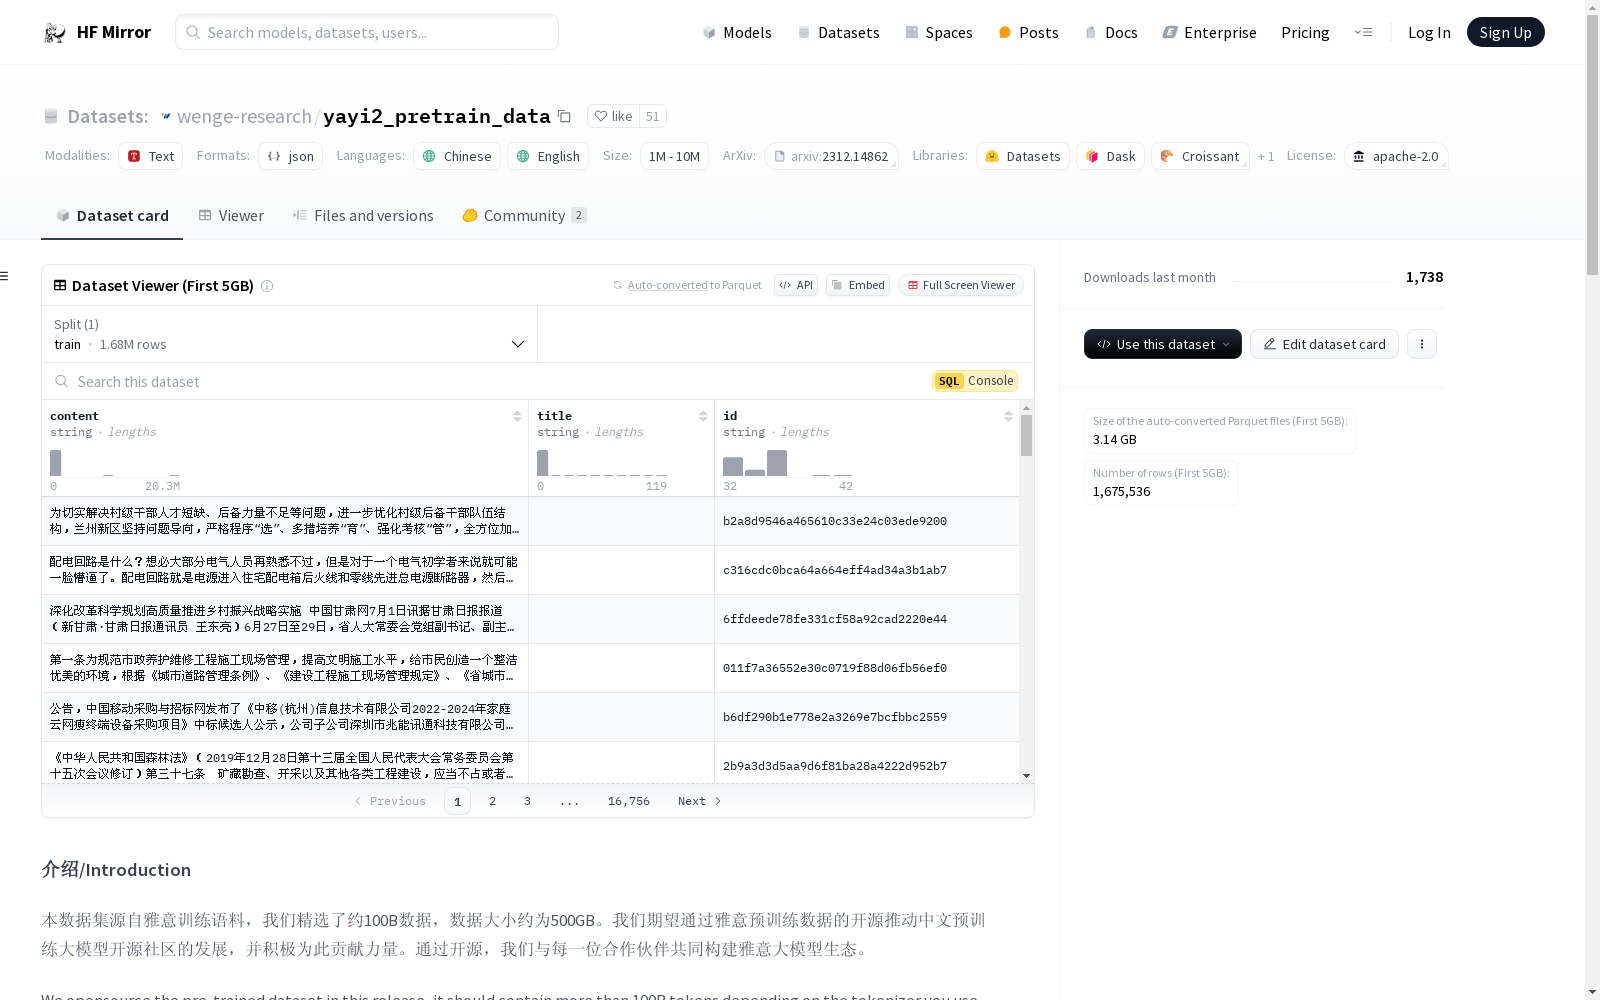Jump to last page 16,756
This screenshot has height=1000, width=1600.
coord(629,801)
